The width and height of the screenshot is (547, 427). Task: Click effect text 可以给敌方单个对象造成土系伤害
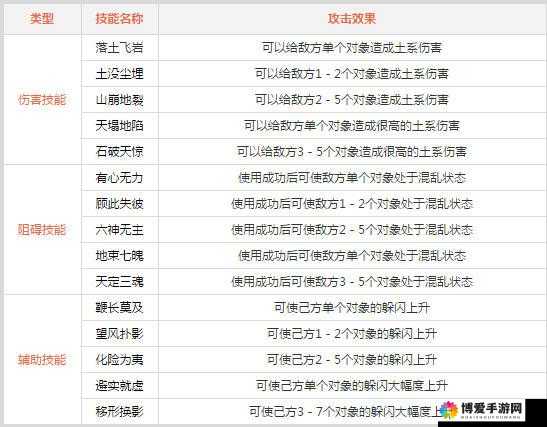[x=352, y=48]
